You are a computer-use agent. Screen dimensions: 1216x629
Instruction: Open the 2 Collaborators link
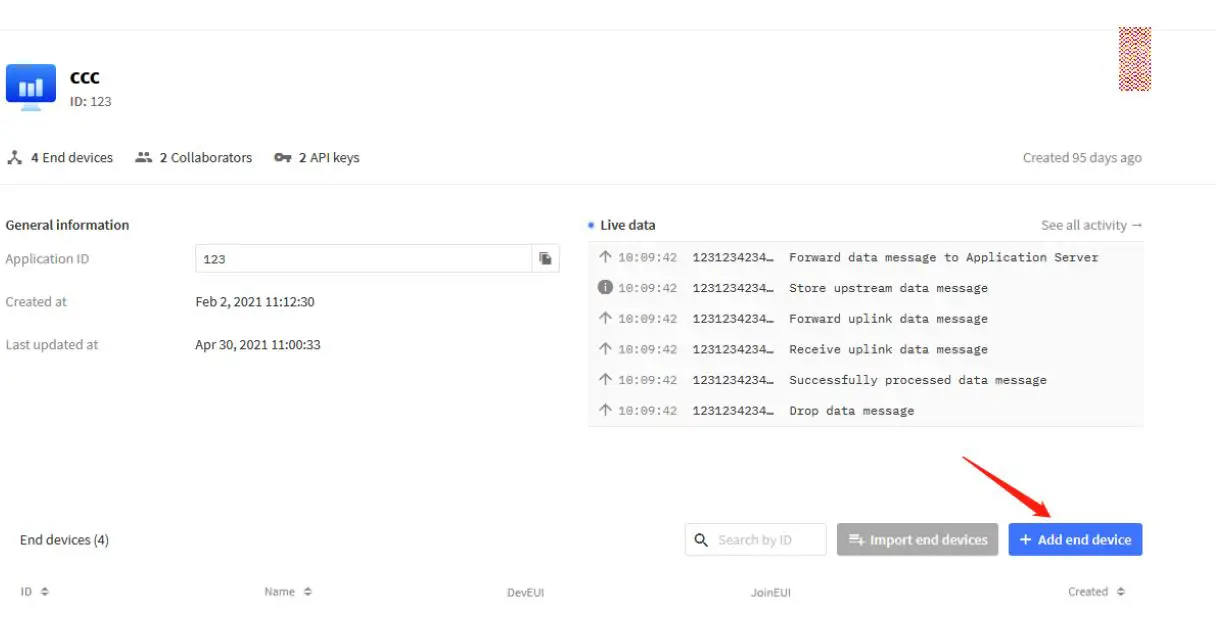[206, 158]
